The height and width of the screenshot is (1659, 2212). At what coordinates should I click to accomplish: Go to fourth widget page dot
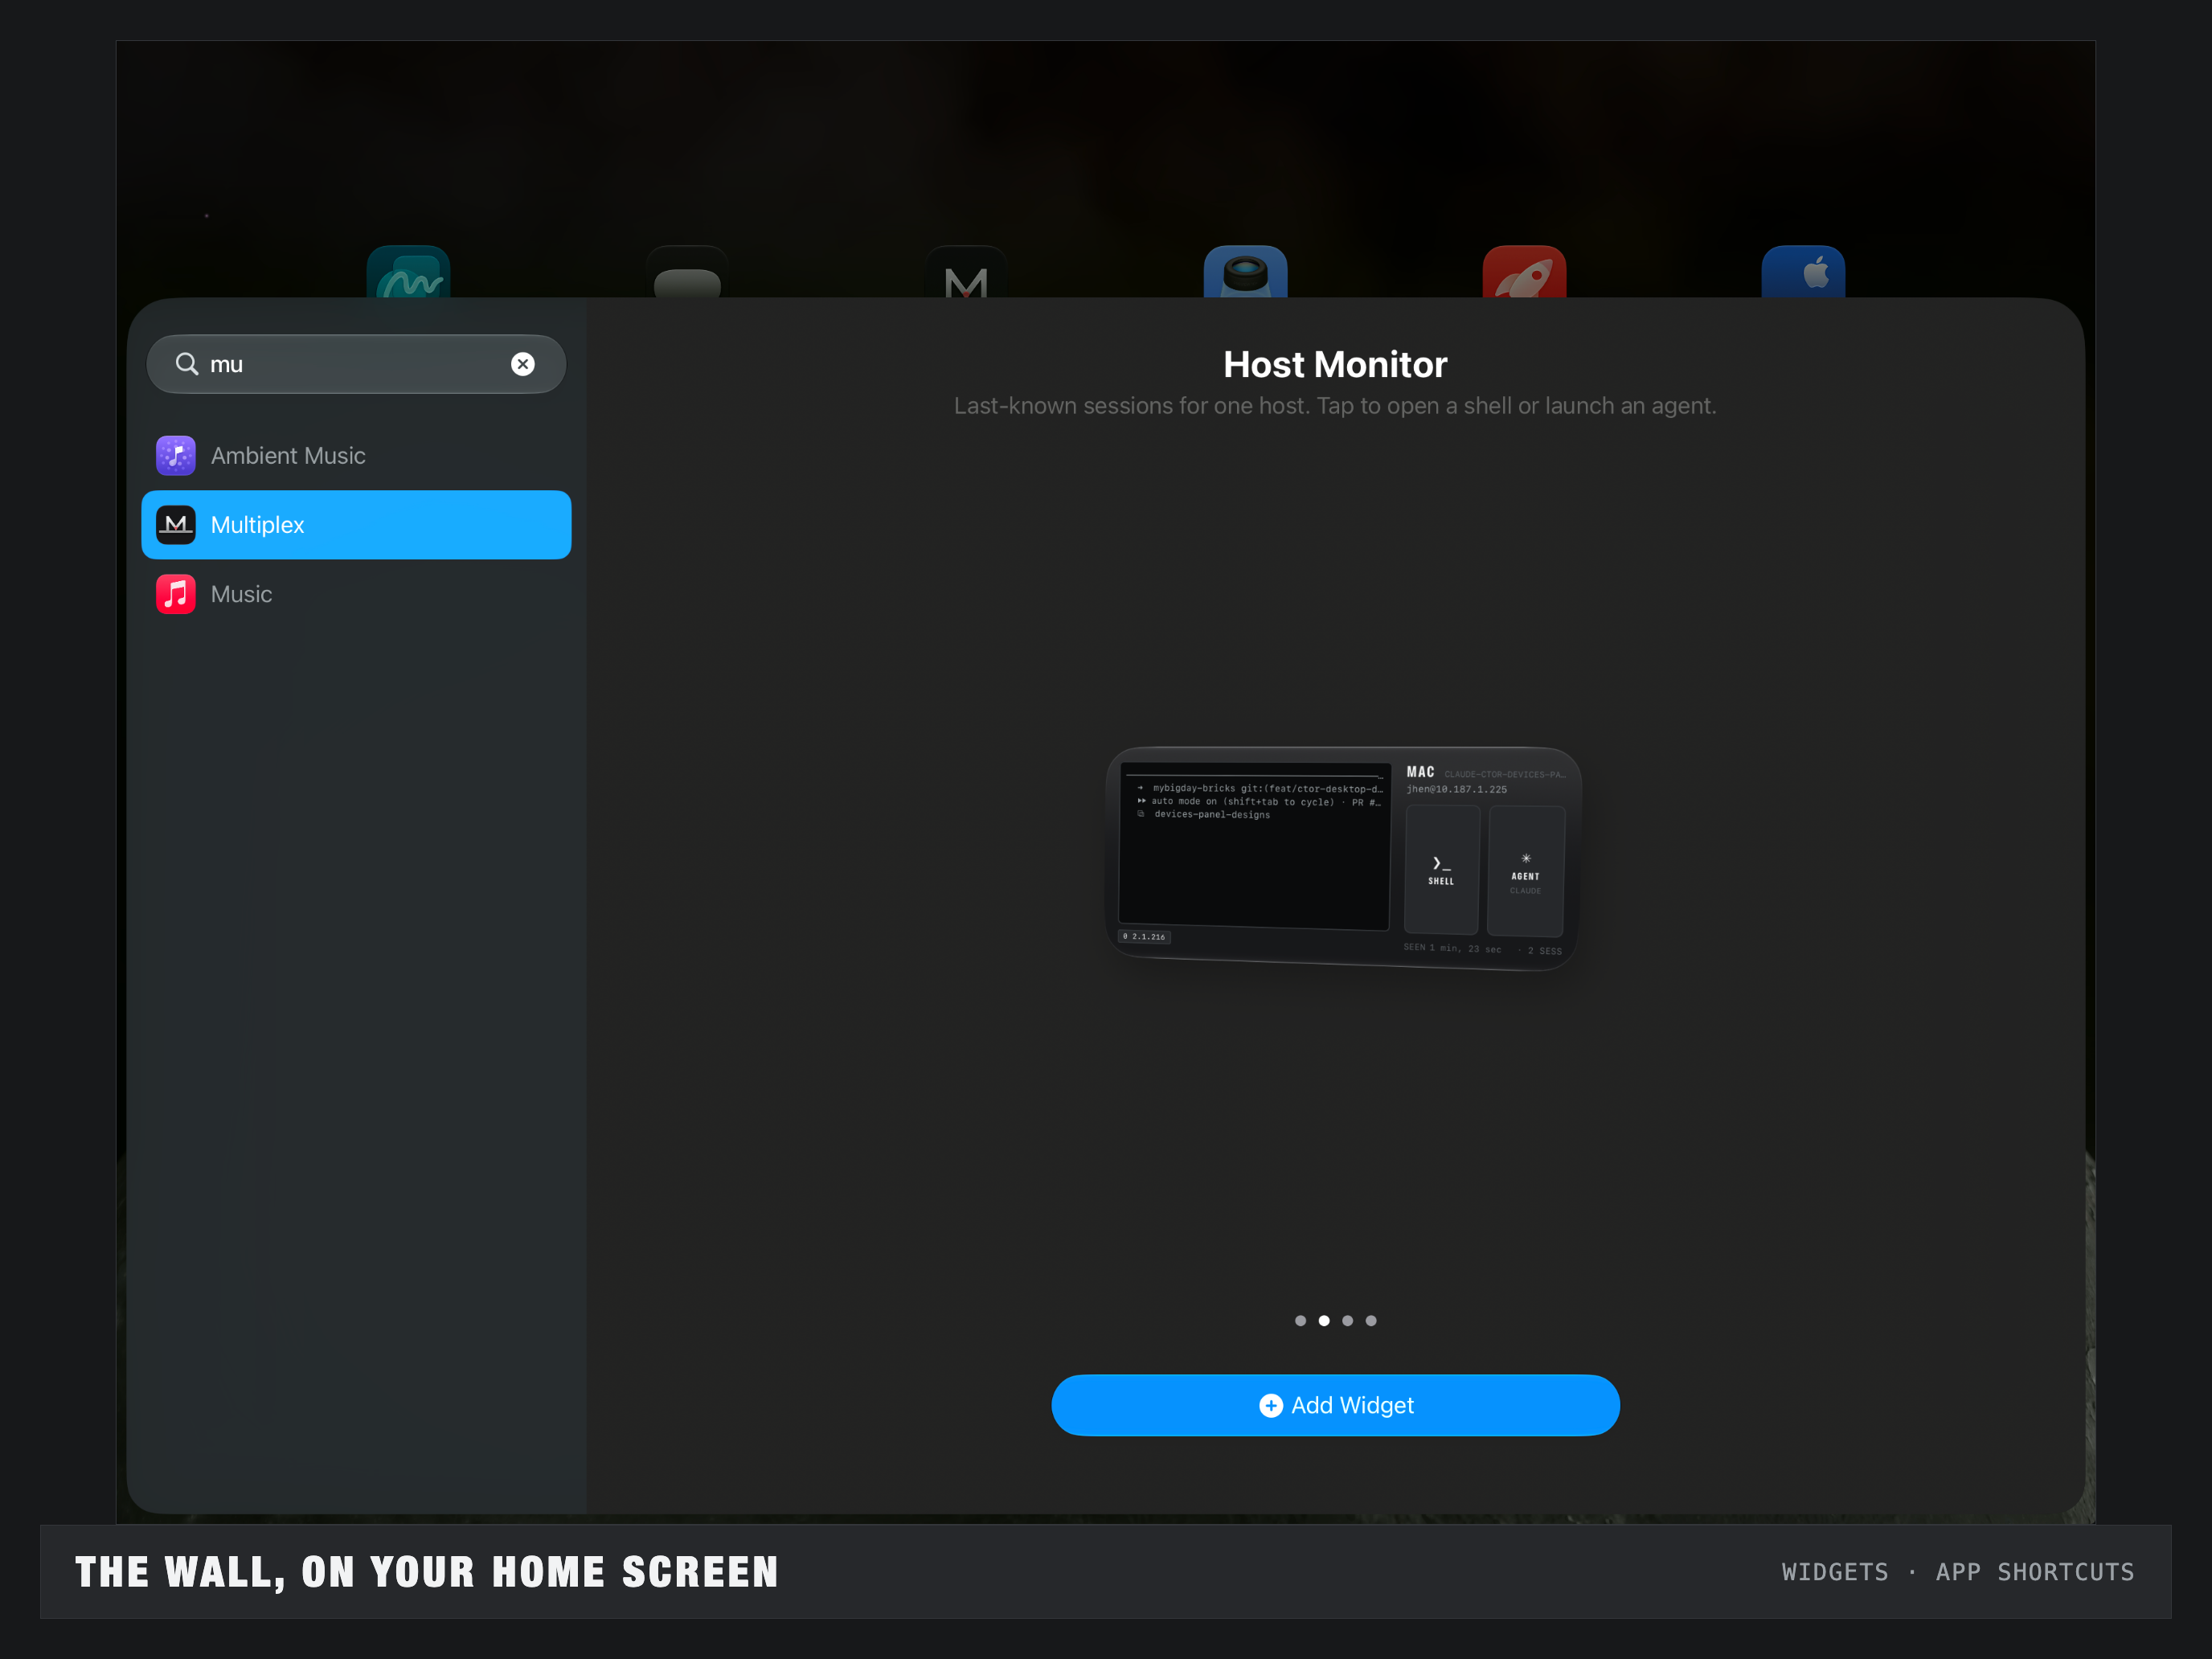point(1371,1321)
